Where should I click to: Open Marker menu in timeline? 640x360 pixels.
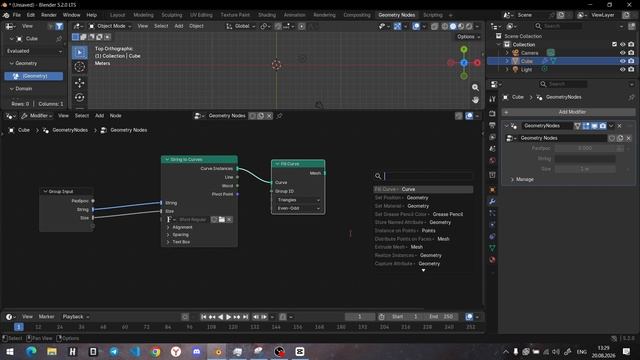(x=46, y=317)
